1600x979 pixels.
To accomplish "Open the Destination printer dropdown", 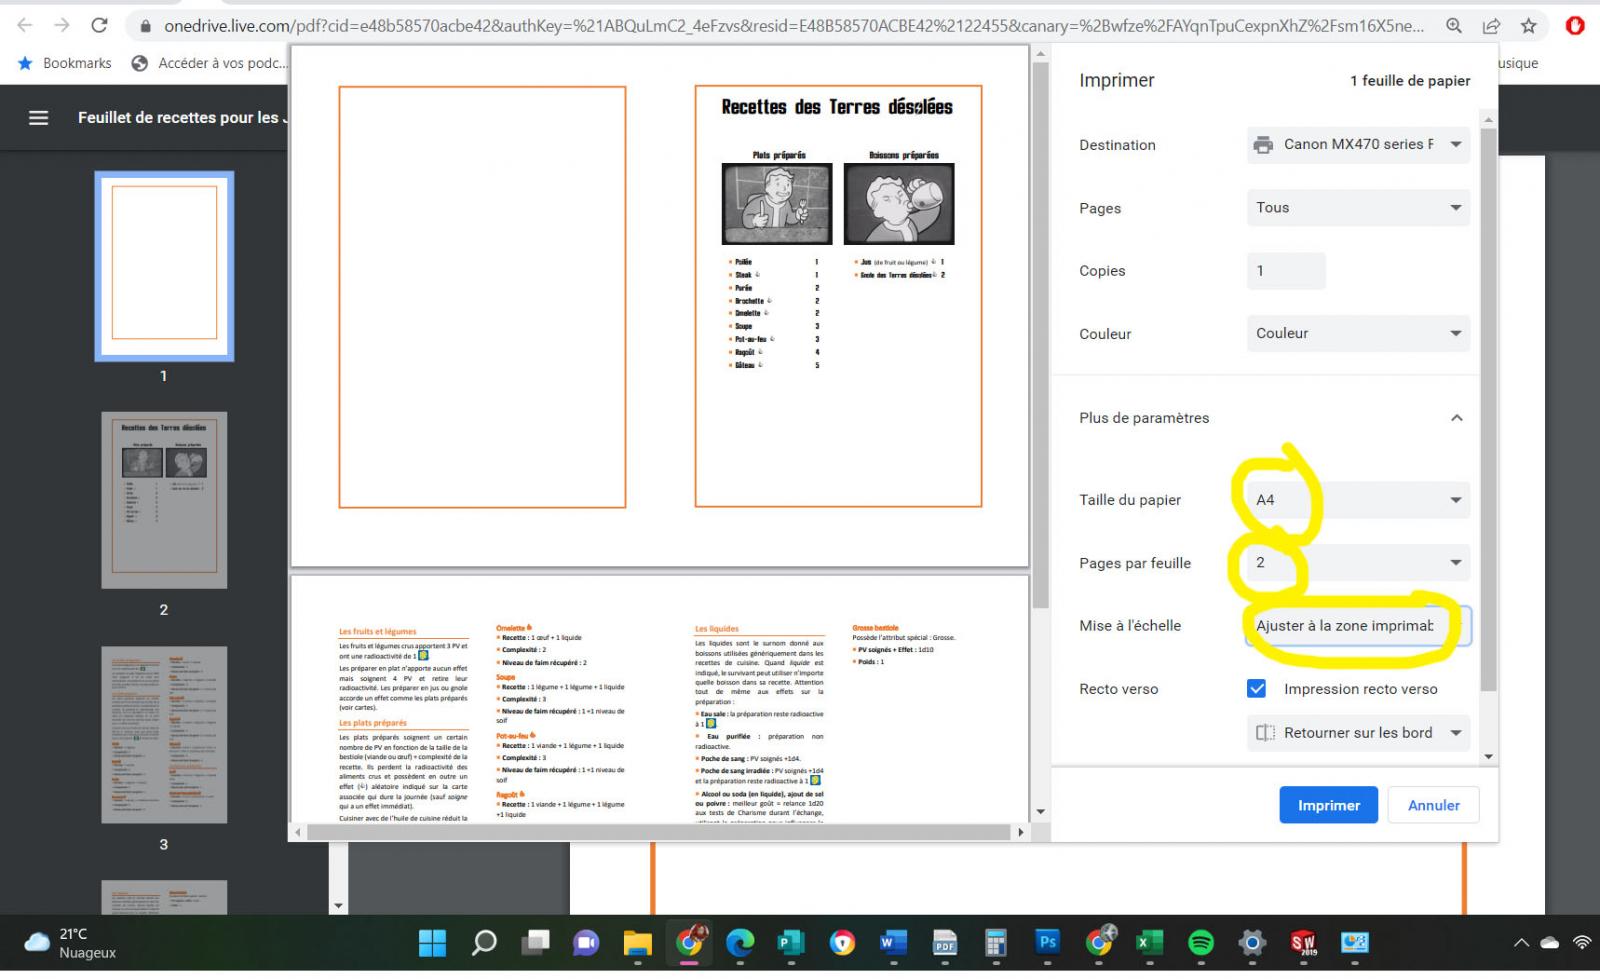I will point(1357,145).
